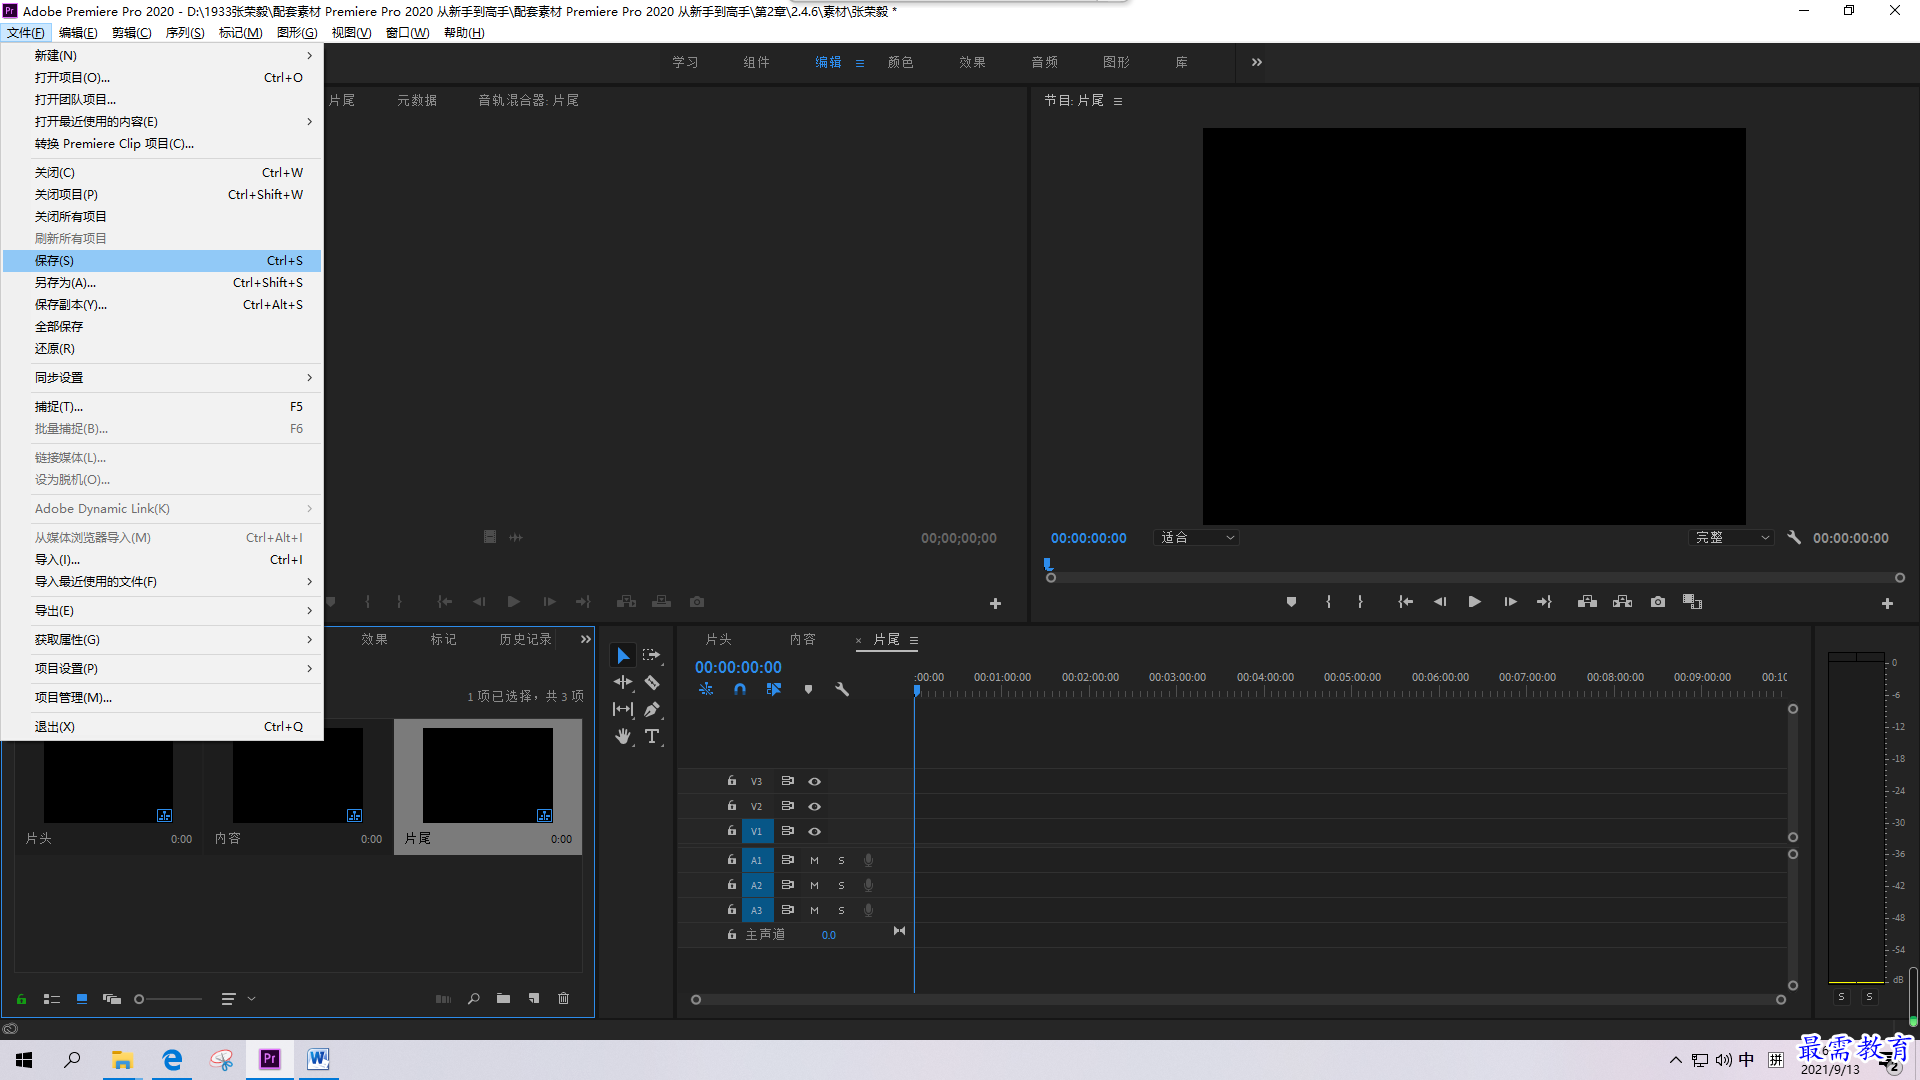Click 打开项目(O)... menu entry
Image resolution: width=1920 pixels, height=1080 pixels.
(x=162, y=78)
